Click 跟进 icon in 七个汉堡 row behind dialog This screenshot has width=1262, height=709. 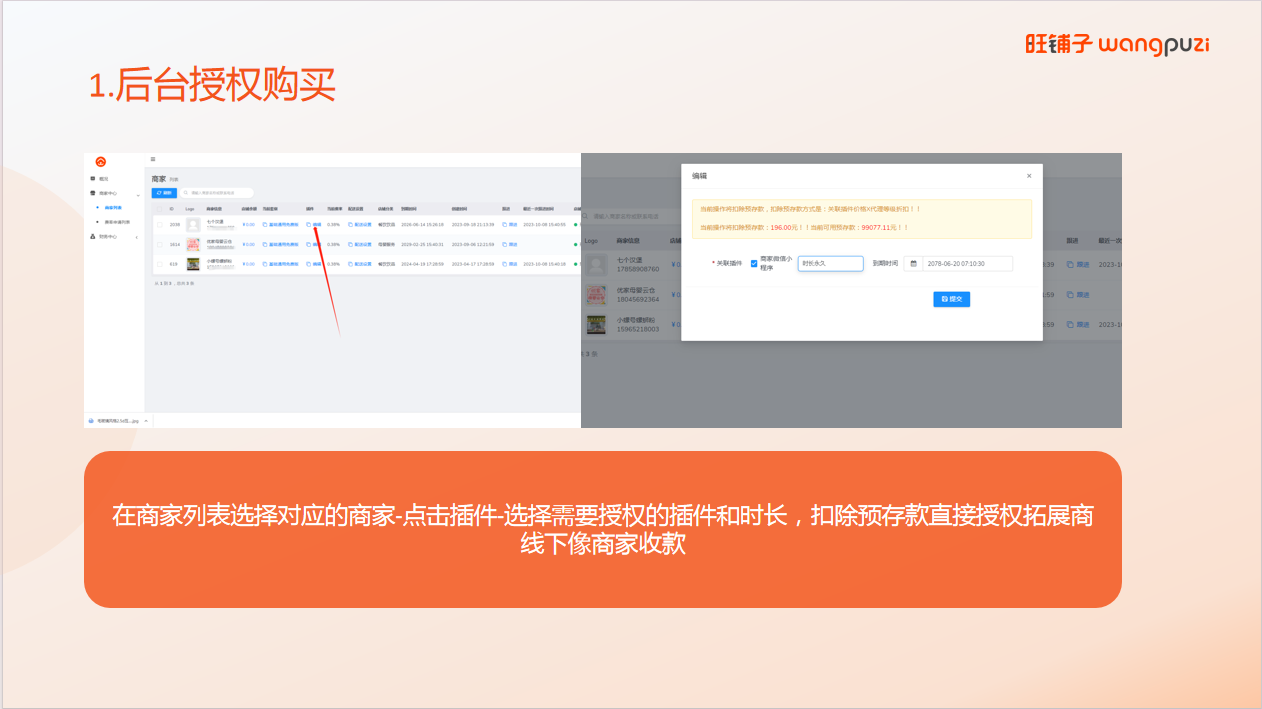(1070, 265)
